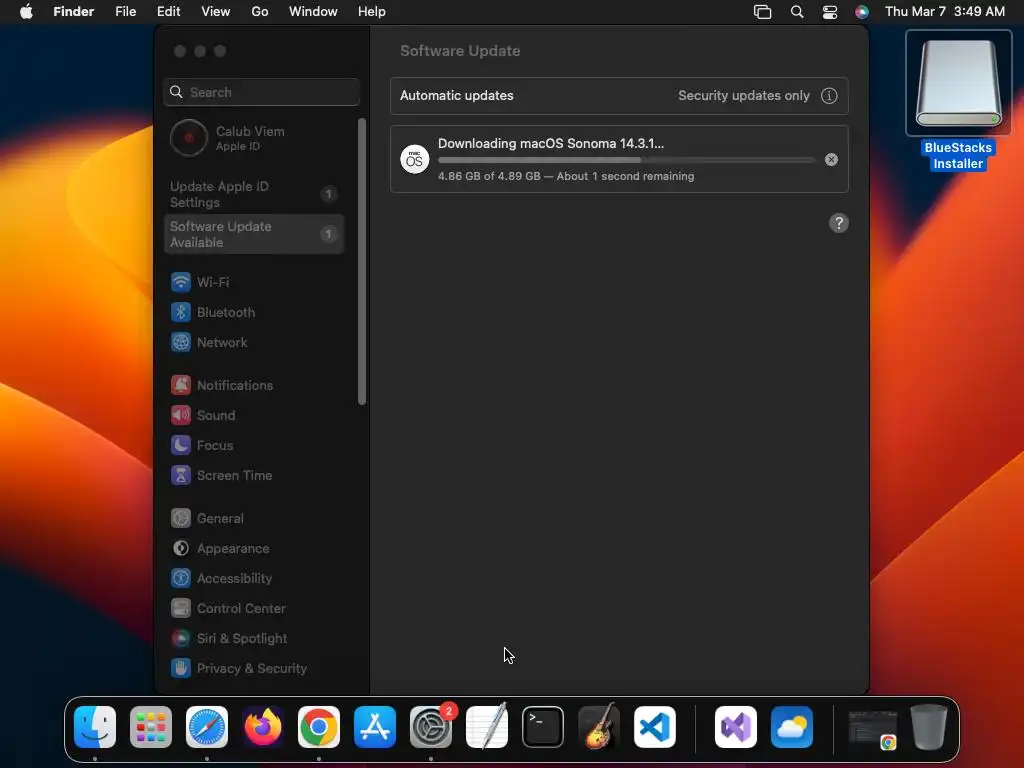This screenshot has height=768, width=1024.
Task: Launch GarageBand from the Dock
Action: (x=599, y=727)
